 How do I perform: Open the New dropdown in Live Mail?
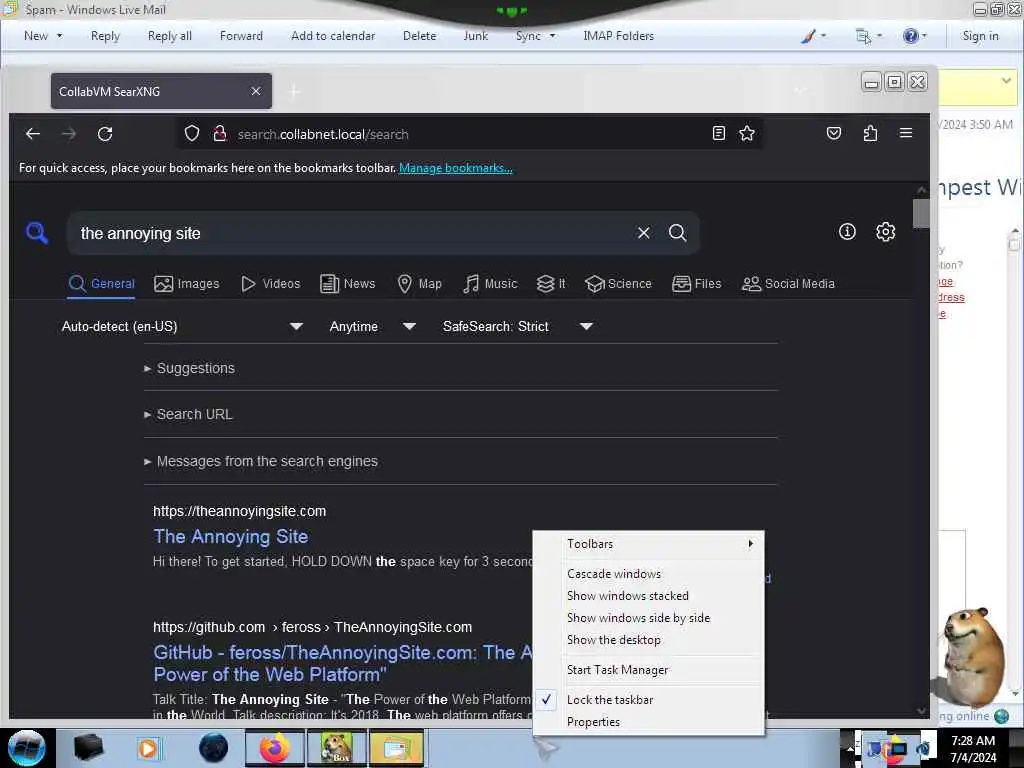[x=43, y=36]
